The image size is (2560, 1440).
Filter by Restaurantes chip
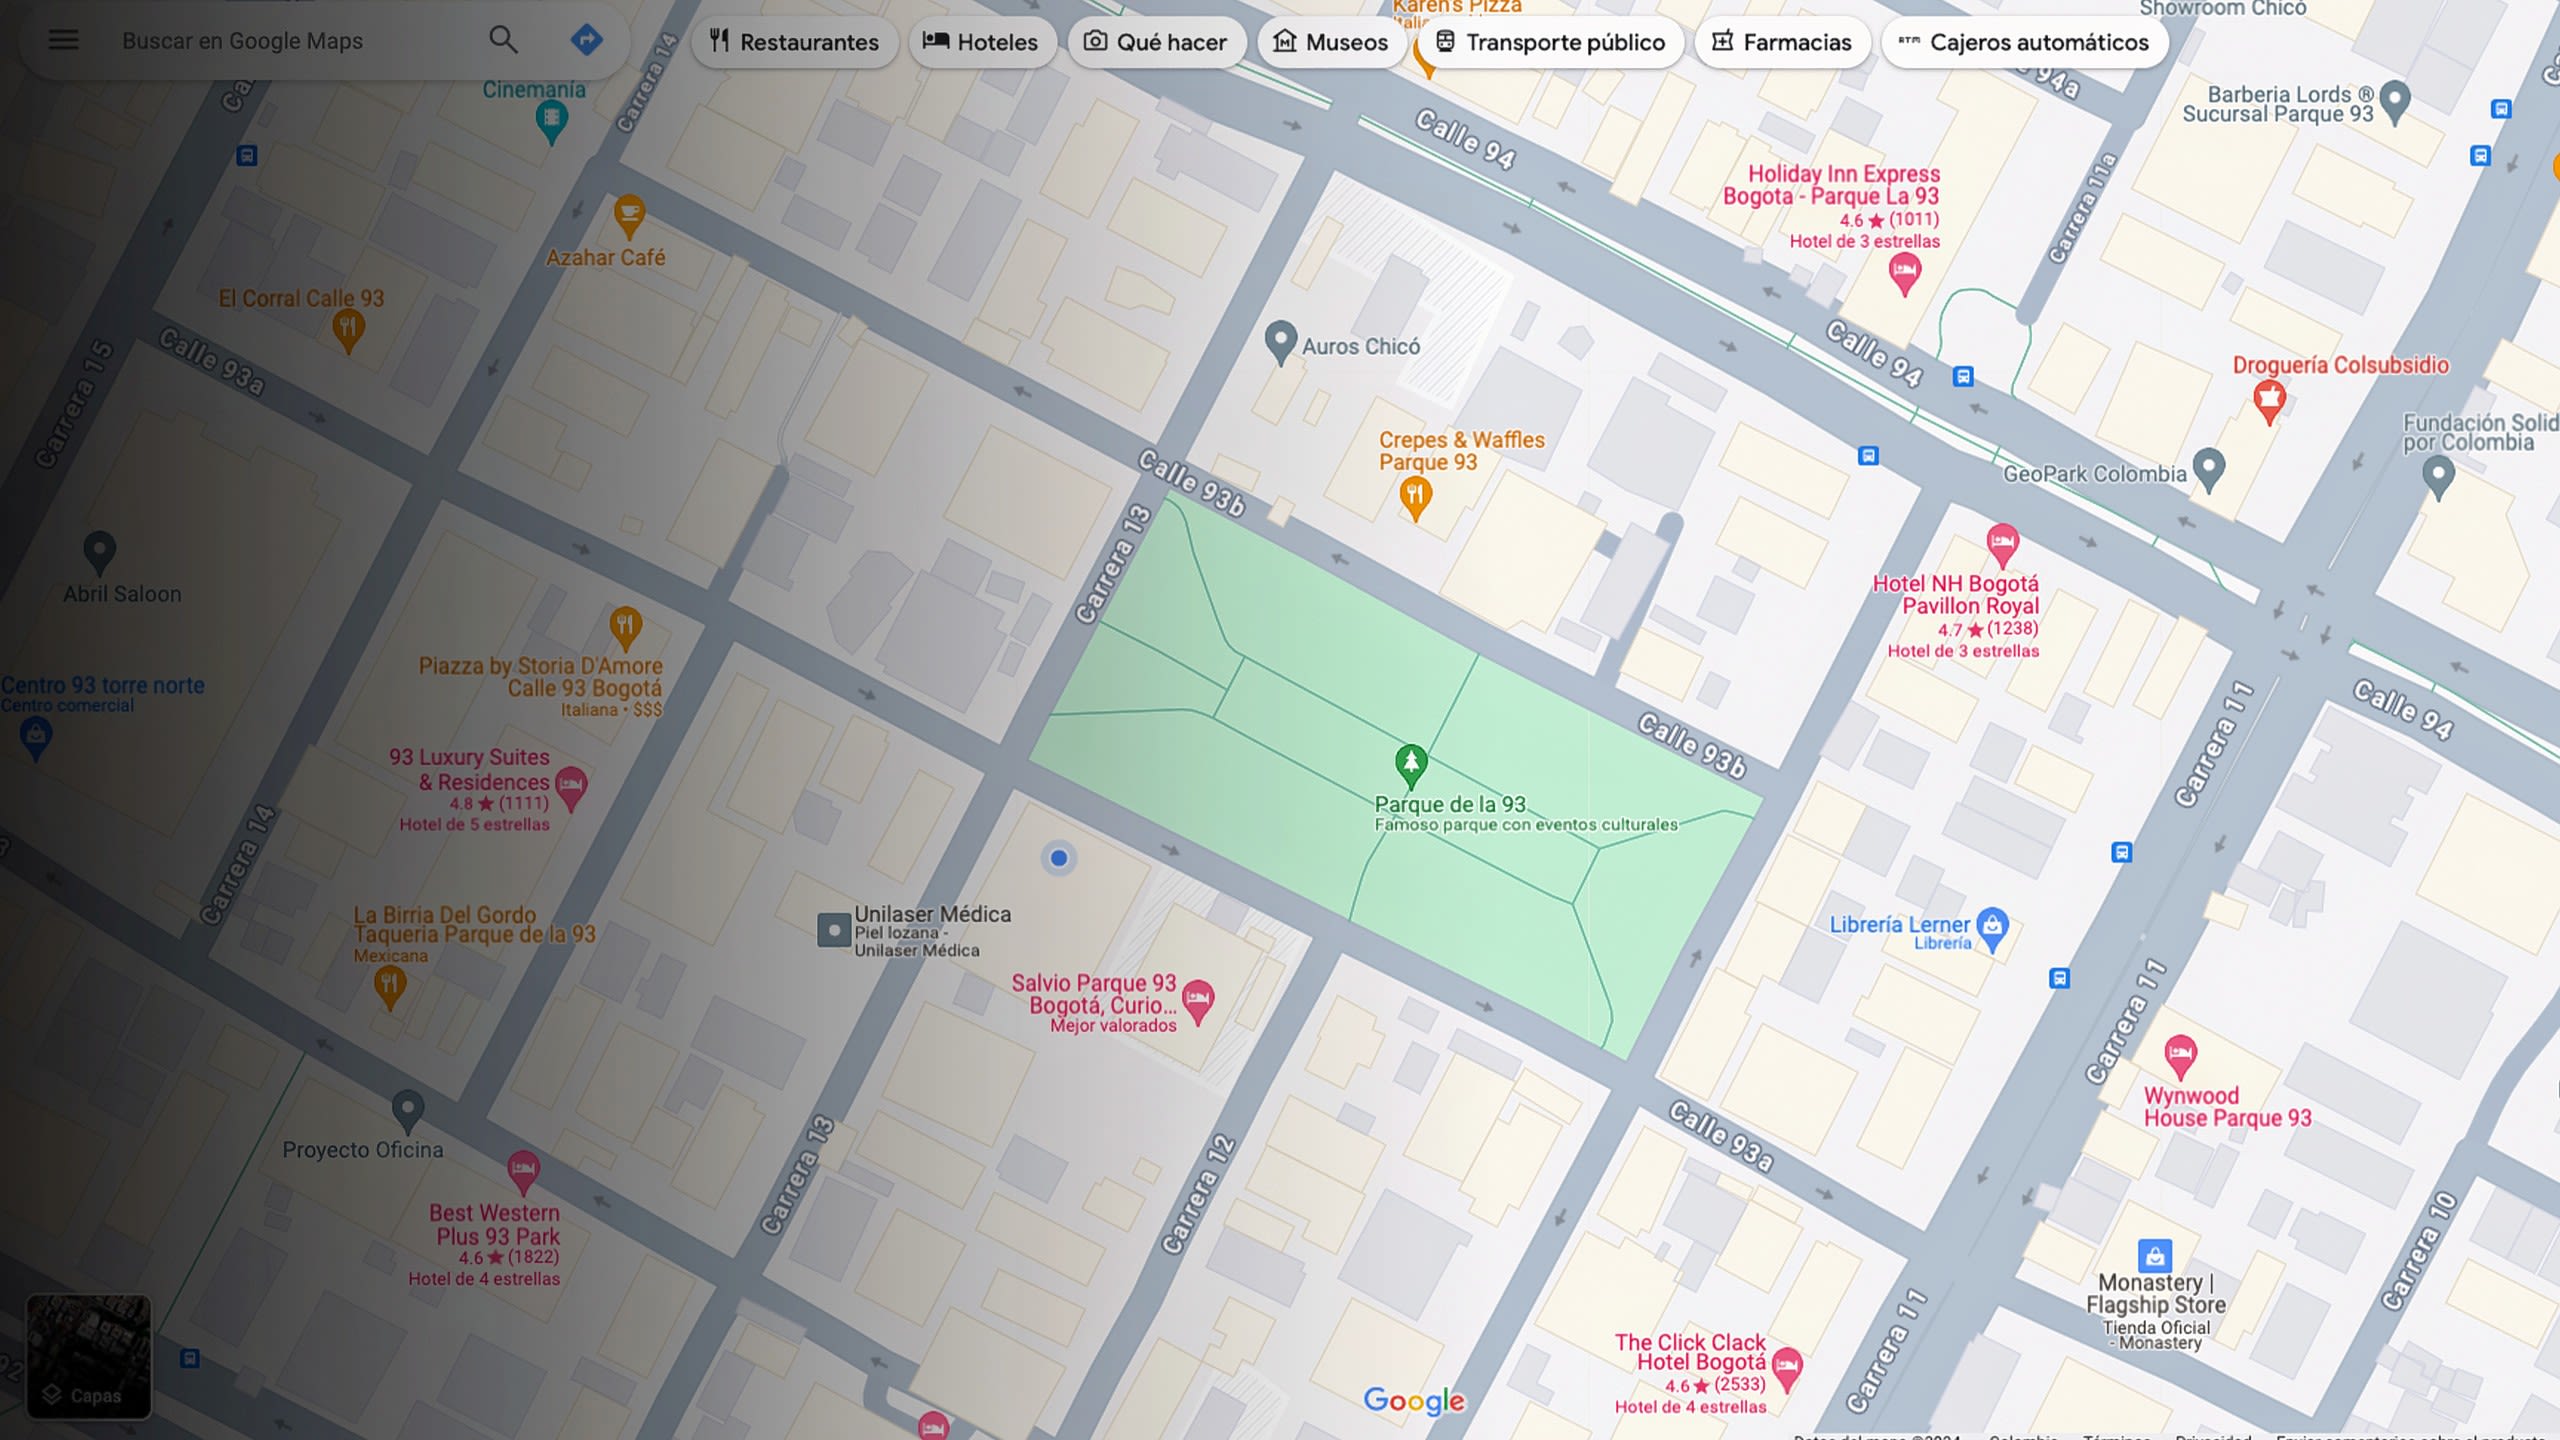click(794, 42)
